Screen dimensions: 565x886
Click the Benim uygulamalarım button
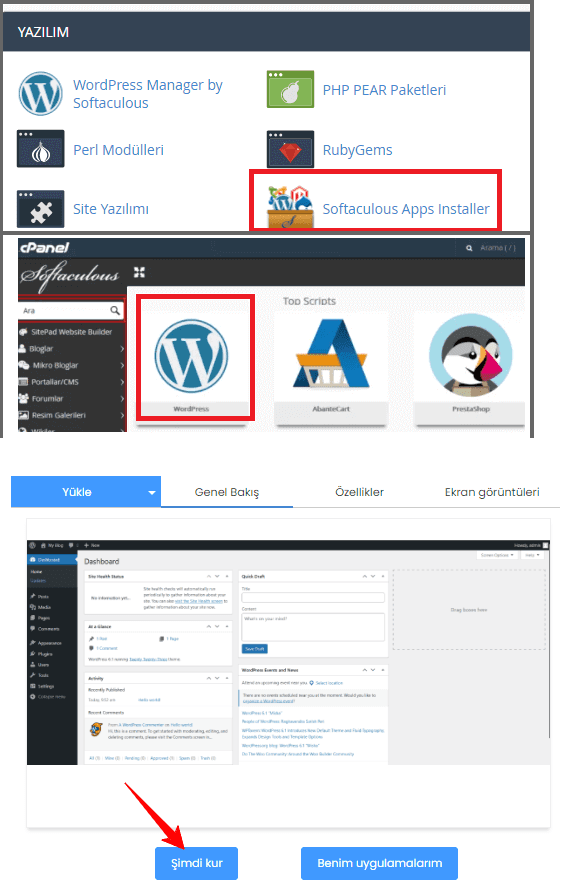(380, 863)
